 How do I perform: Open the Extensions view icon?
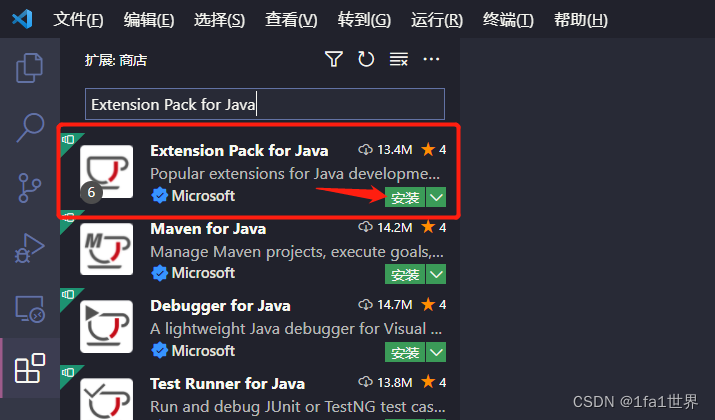pos(30,368)
